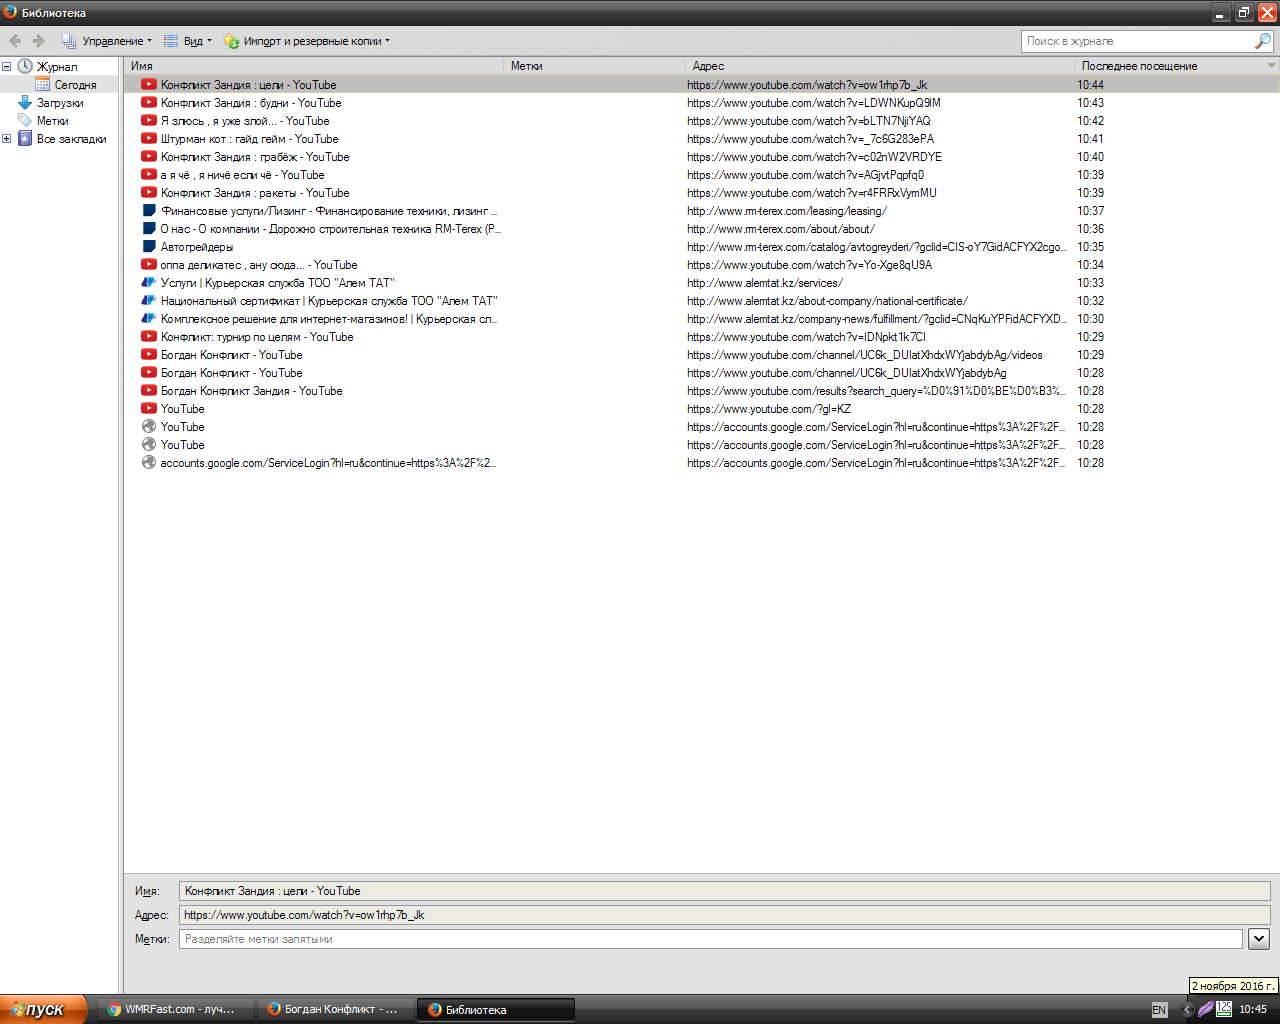Select row Я злюсь, я уже злой

tap(702, 121)
